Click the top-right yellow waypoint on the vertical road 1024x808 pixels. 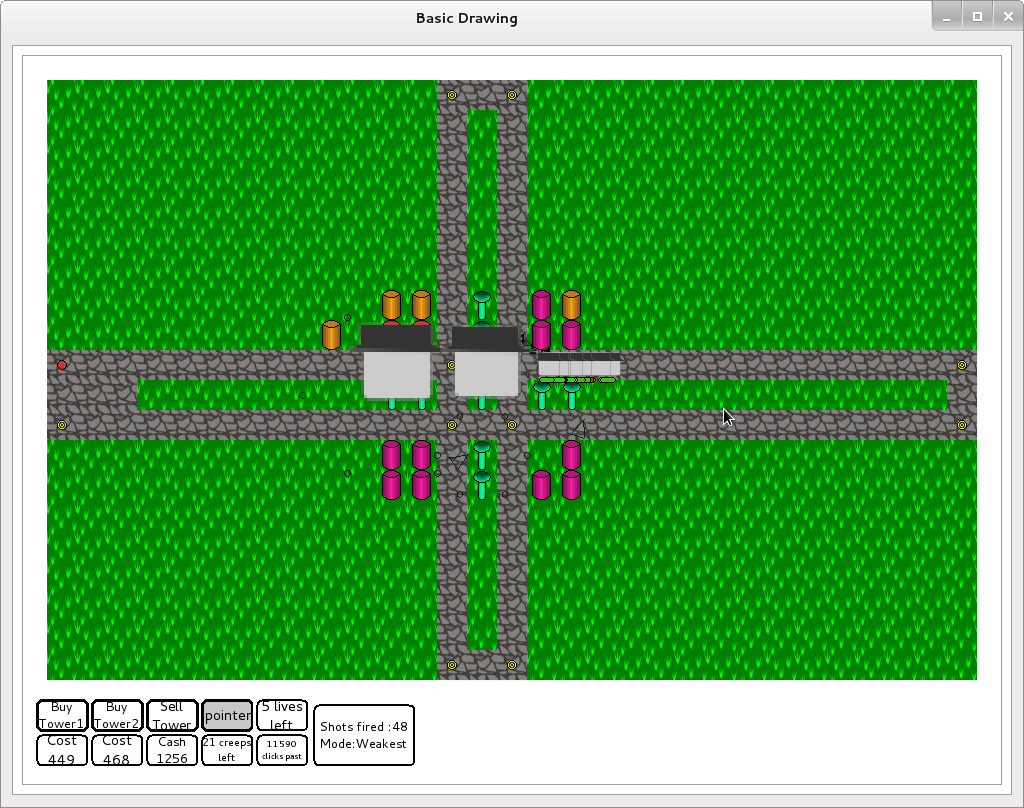(512, 95)
